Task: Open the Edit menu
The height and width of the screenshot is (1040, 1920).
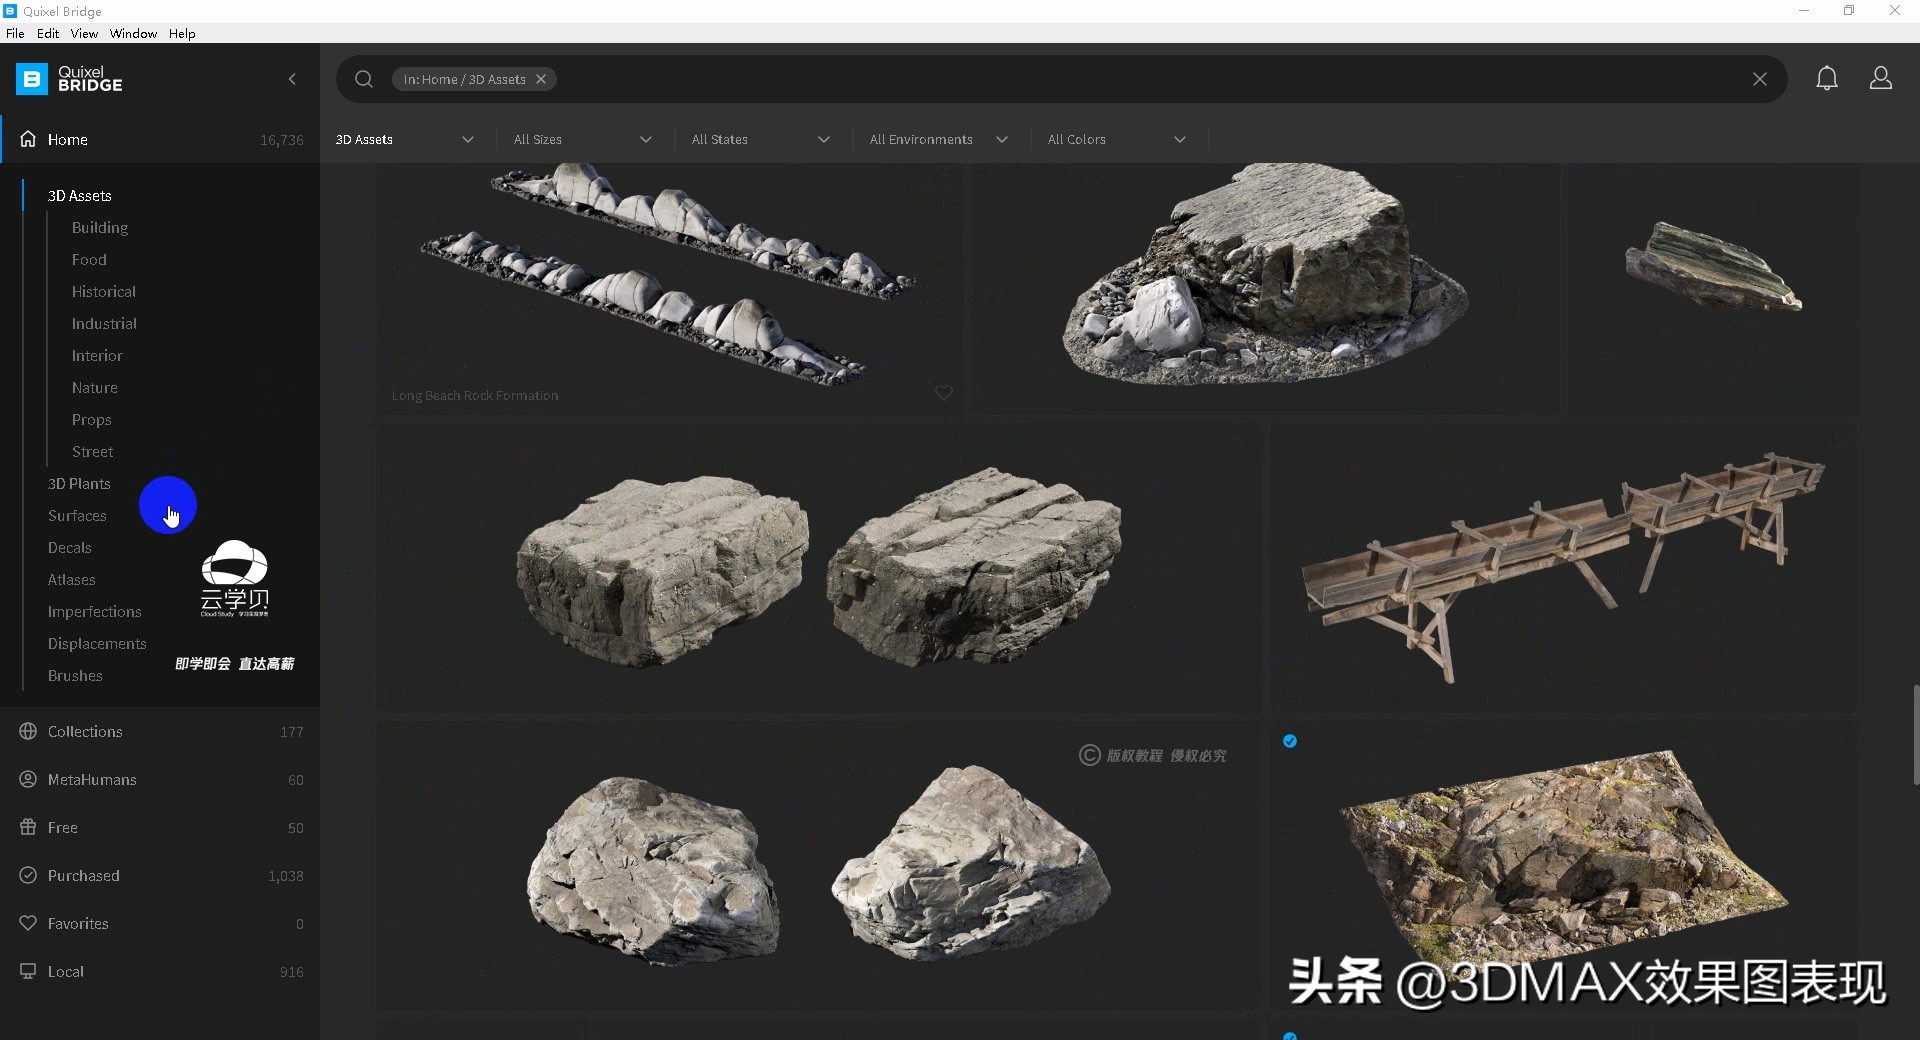Action: pos(48,33)
